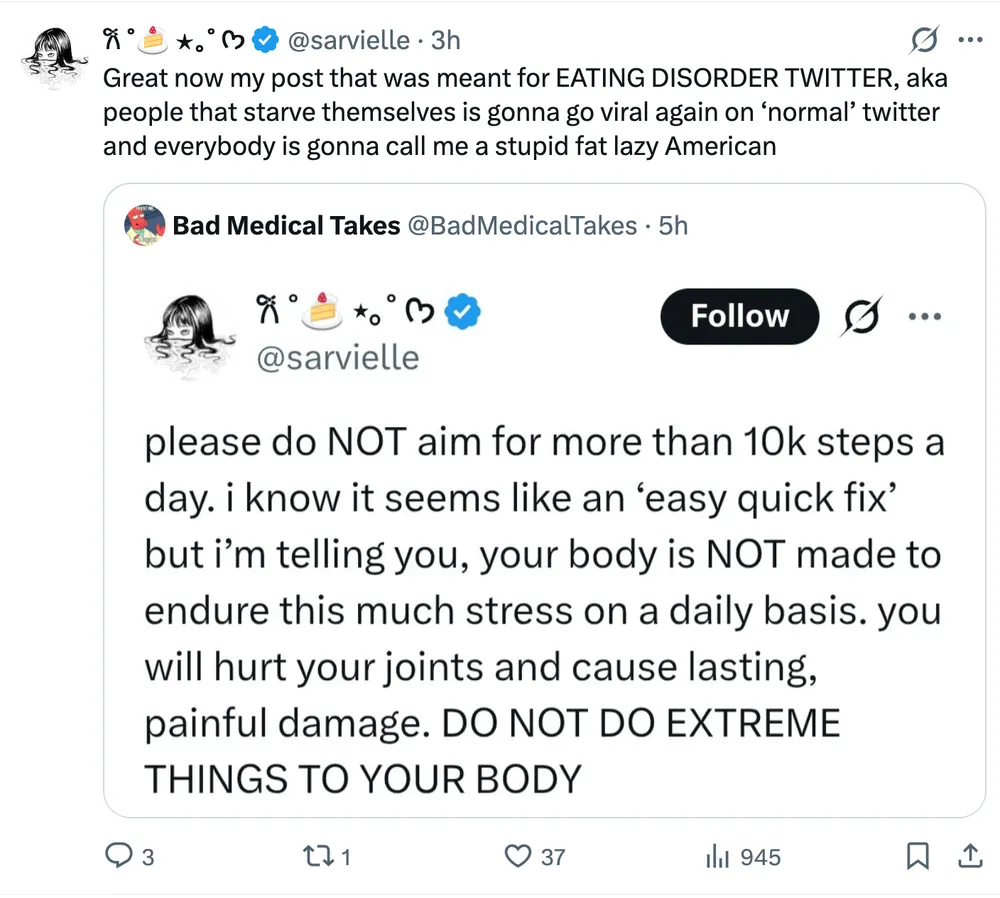1000x898 pixels.
Task: Click the reply comment icon
Action: pos(119,856)
